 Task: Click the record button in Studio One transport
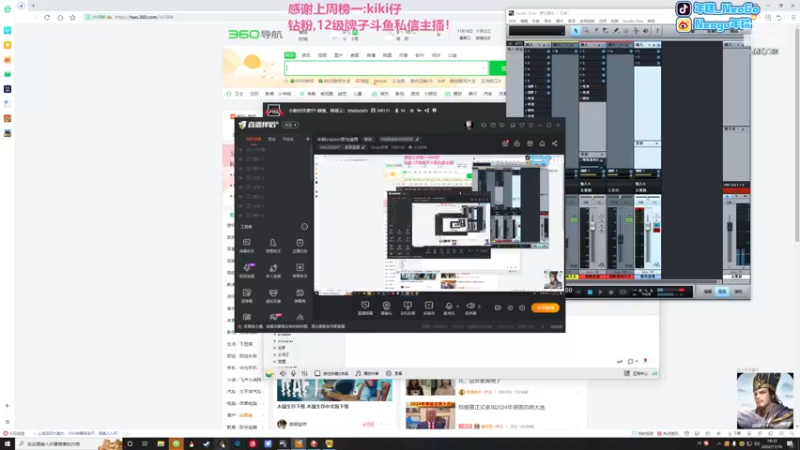tap(611, 292)
